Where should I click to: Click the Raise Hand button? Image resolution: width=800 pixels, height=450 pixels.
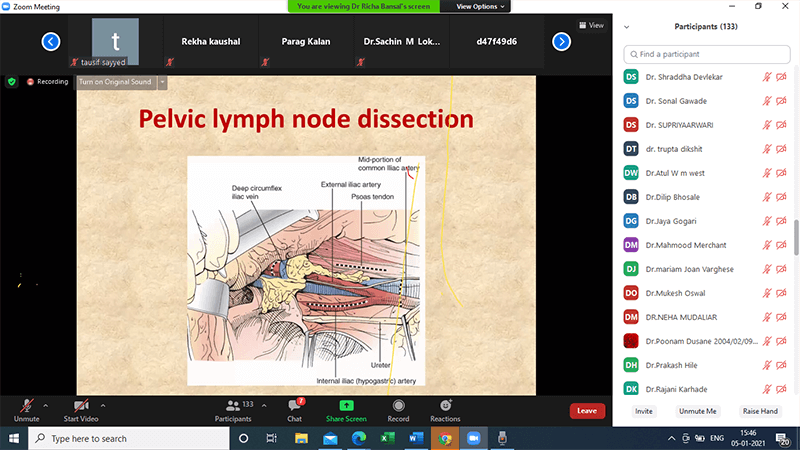pos(758,411)
